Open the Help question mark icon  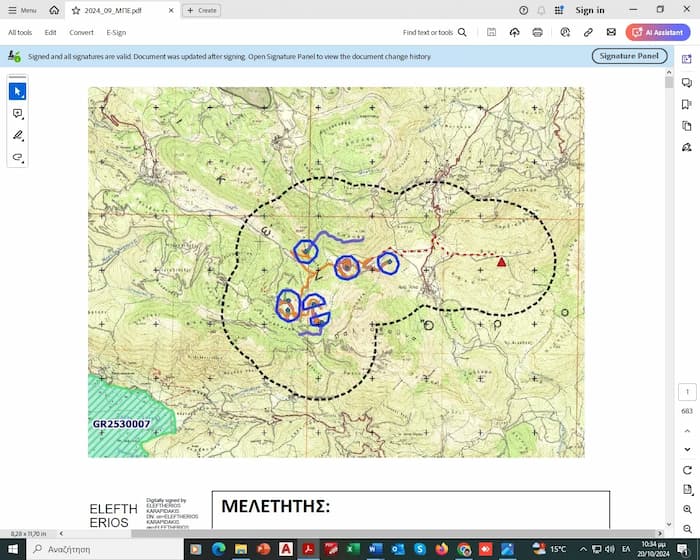click(x=524, y=10)
